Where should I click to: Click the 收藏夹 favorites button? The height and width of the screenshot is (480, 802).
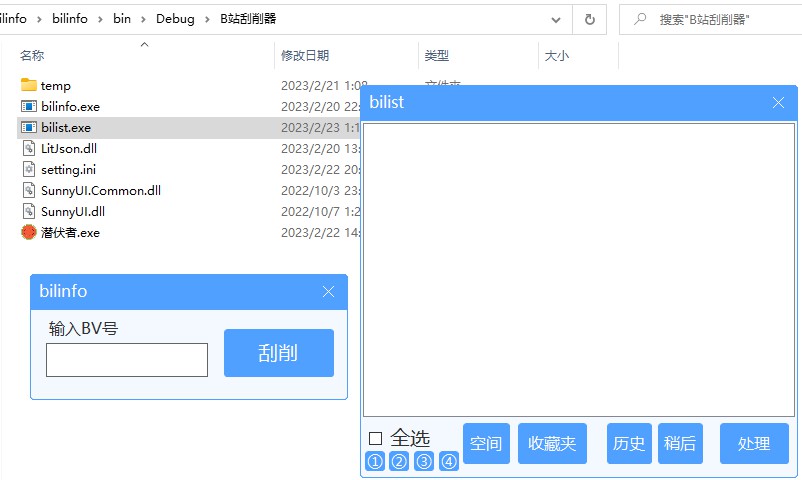(x=552, y=444)
